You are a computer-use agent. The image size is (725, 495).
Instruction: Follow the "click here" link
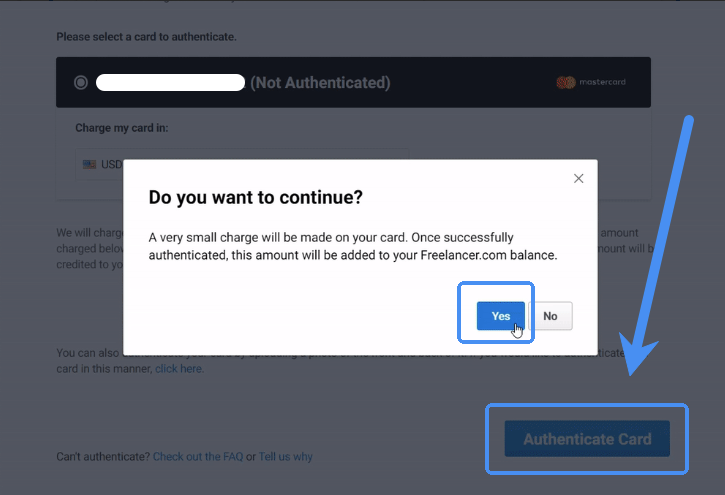tap(179, 369)
